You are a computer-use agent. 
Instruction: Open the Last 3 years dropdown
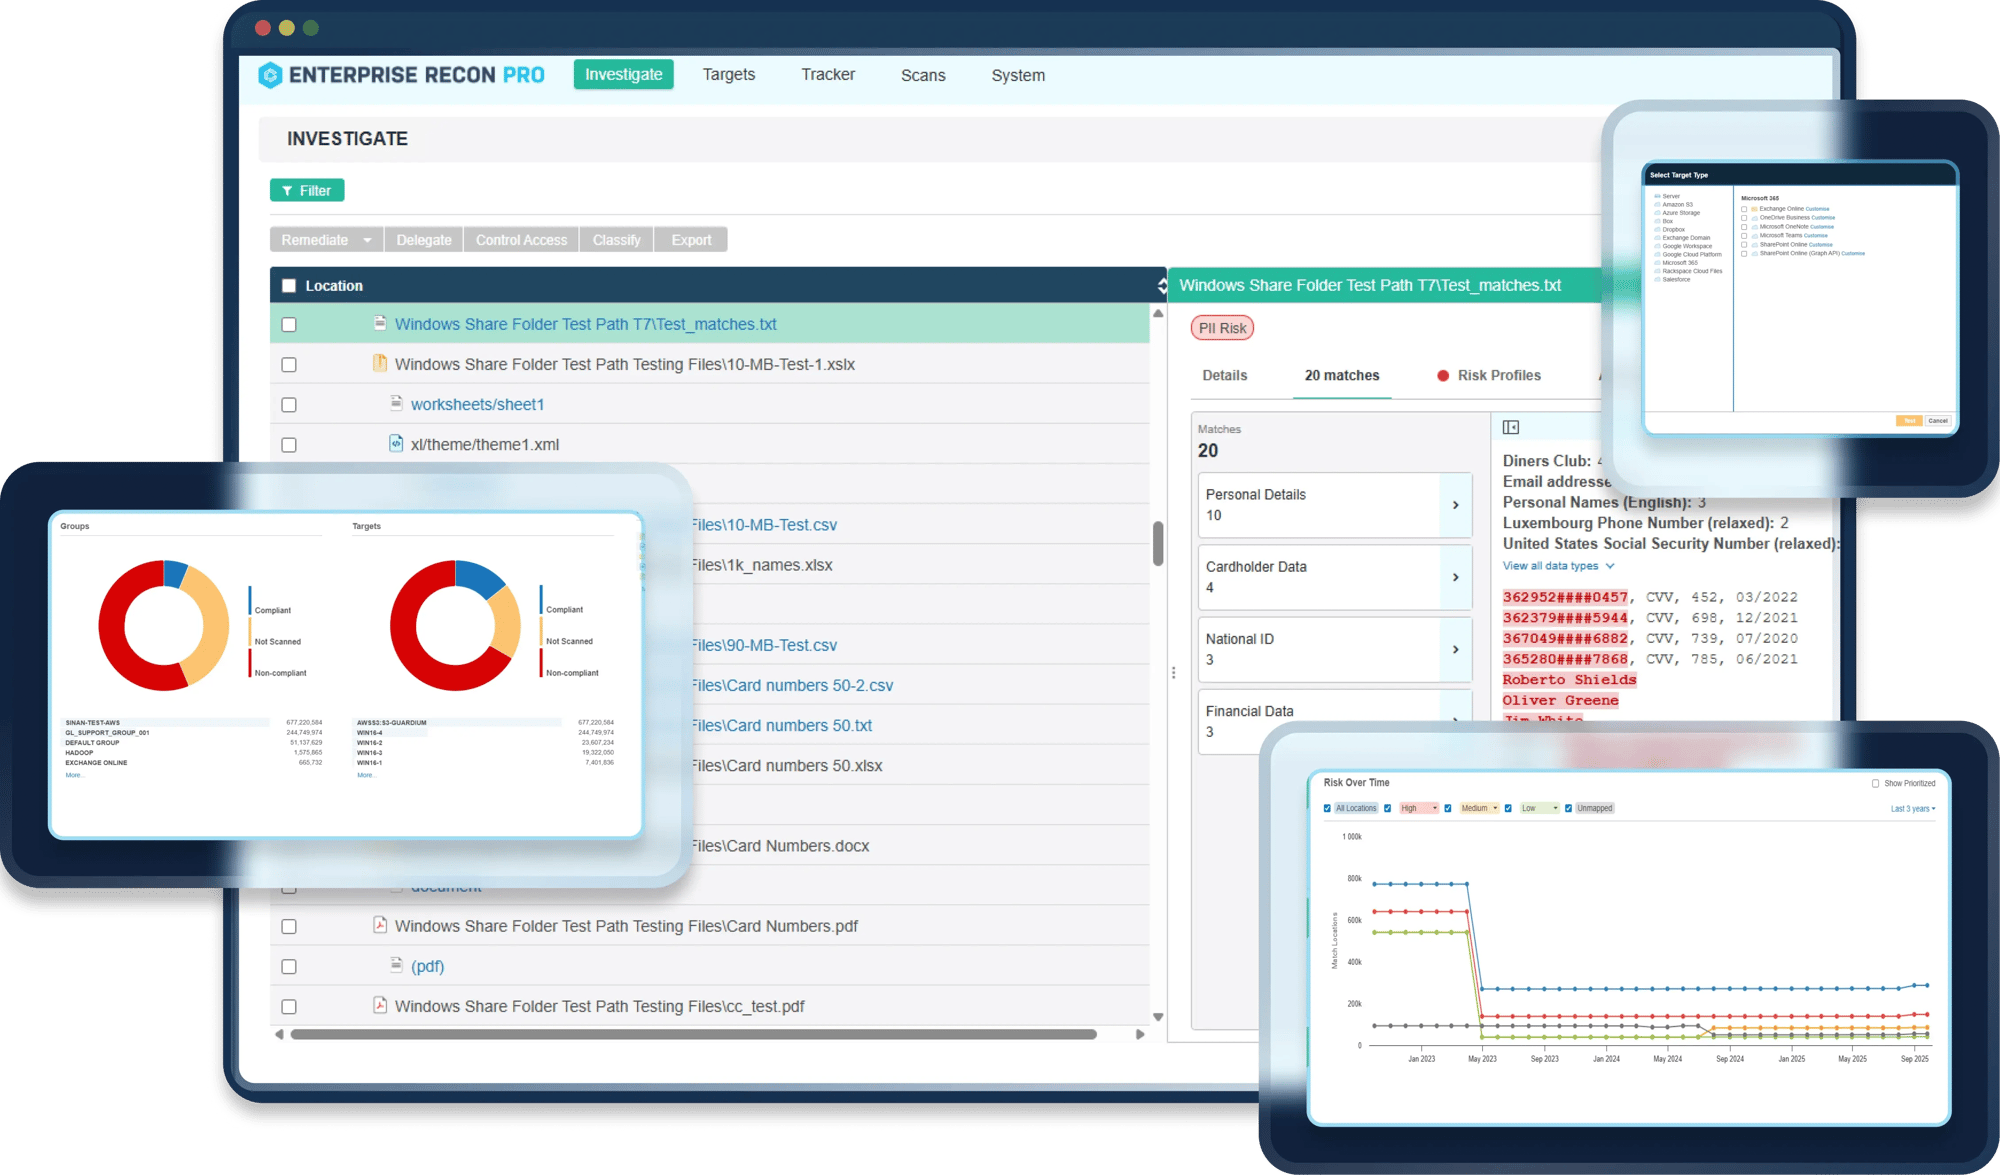tap(1912, 808)
